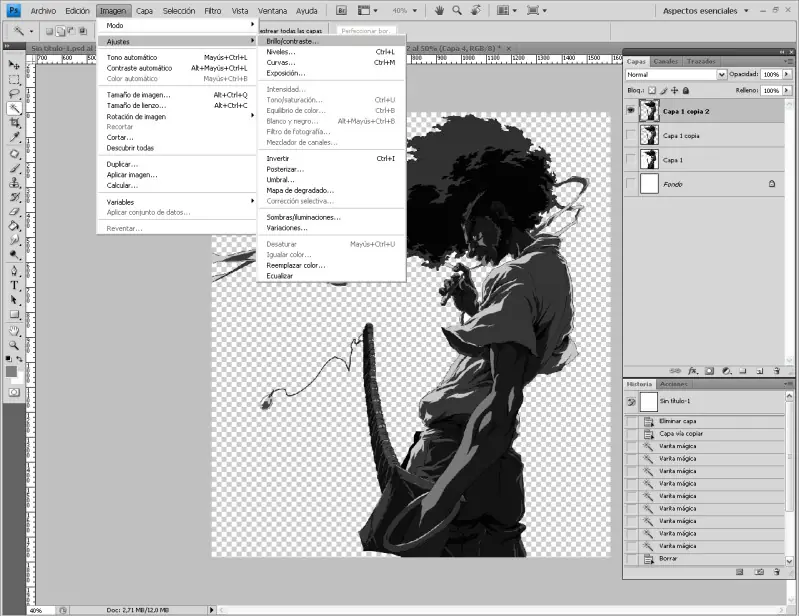This screenshot has height=616, width=799.
Task: Select the Type tool
Action: [14, 285]
